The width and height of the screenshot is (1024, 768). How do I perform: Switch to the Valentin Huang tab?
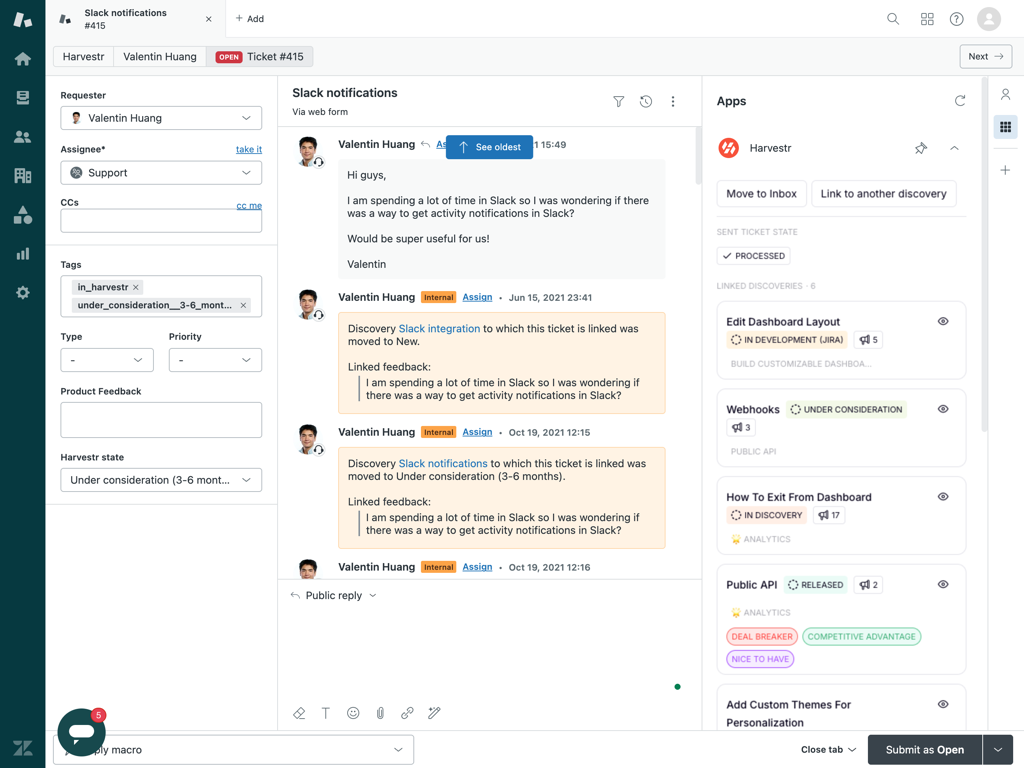point(160,57)
